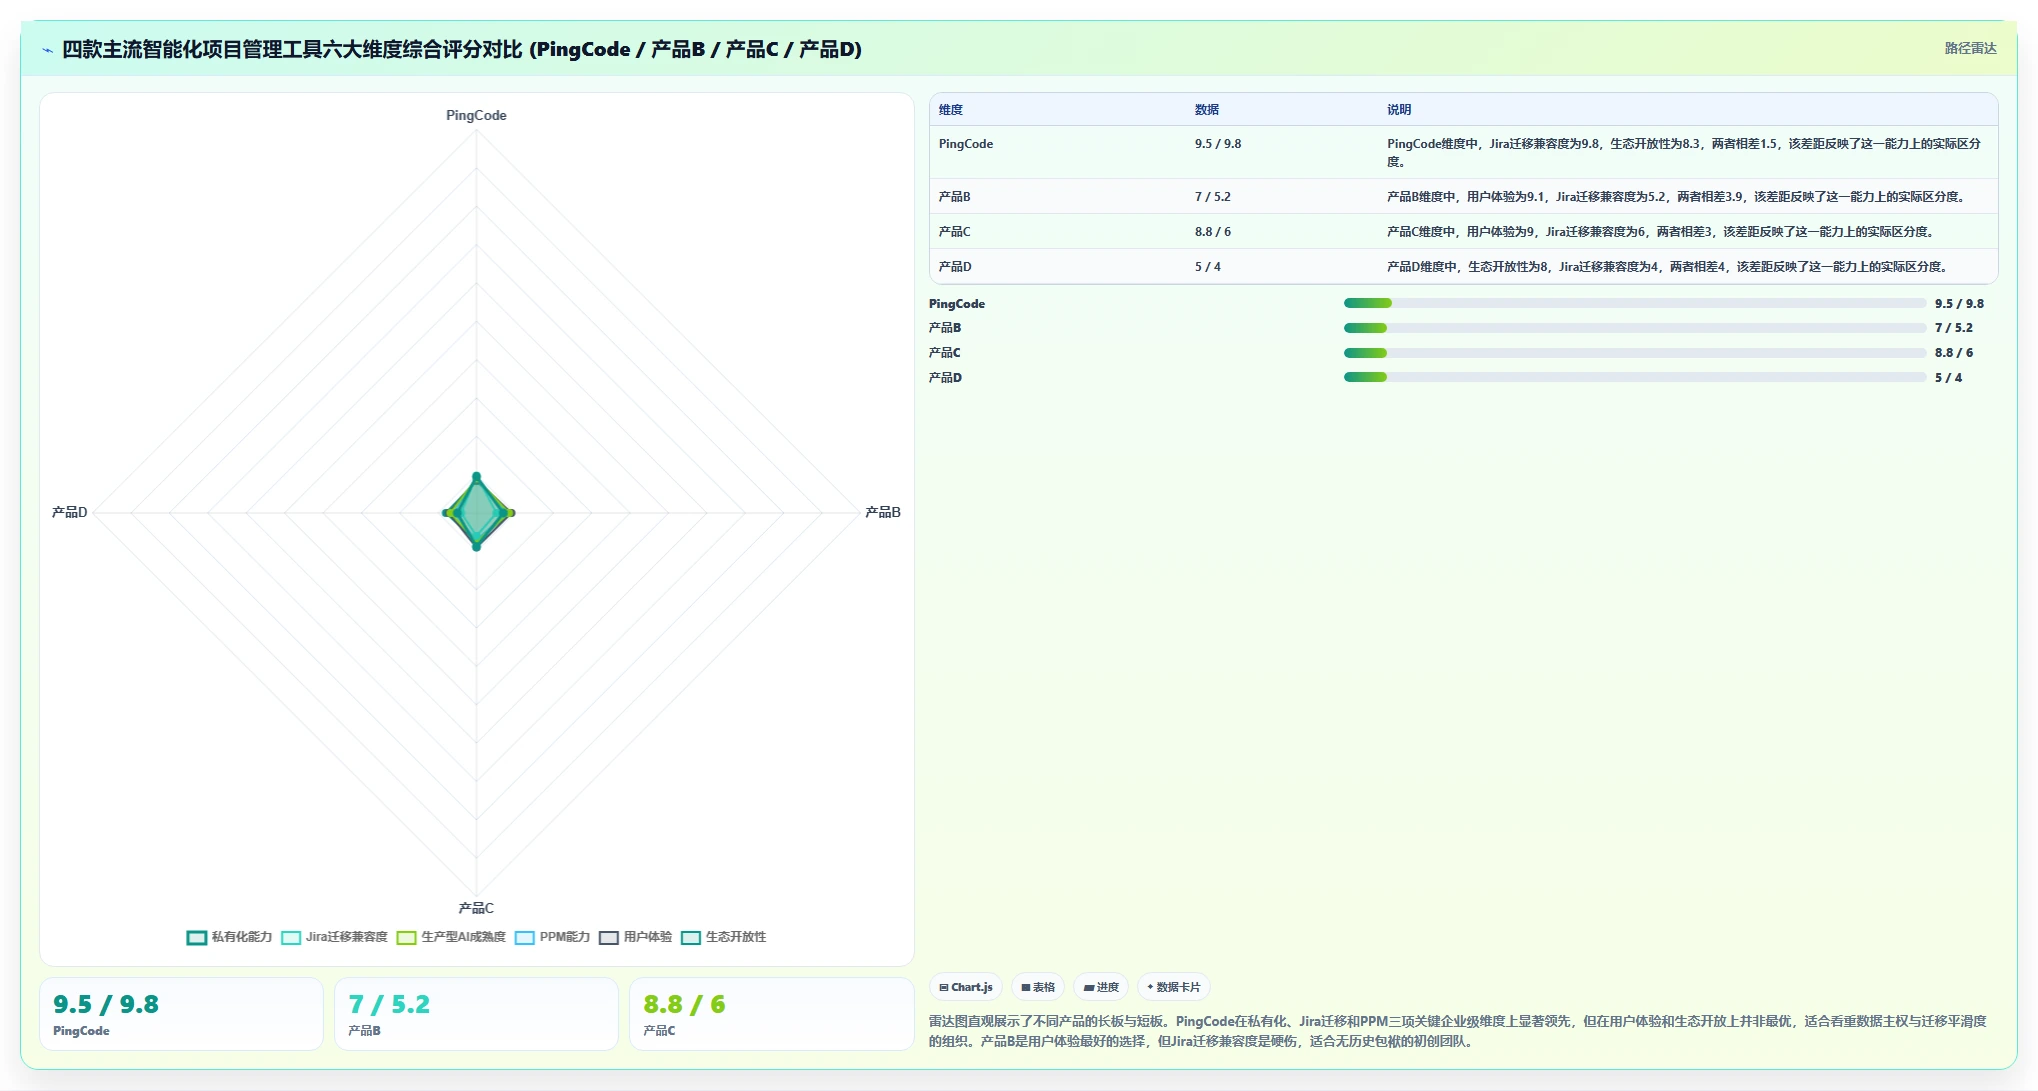Toggle the Jira迁移兼容度 legend series
Viewport: 2038px width, 1091px height.
pos(334,937)
